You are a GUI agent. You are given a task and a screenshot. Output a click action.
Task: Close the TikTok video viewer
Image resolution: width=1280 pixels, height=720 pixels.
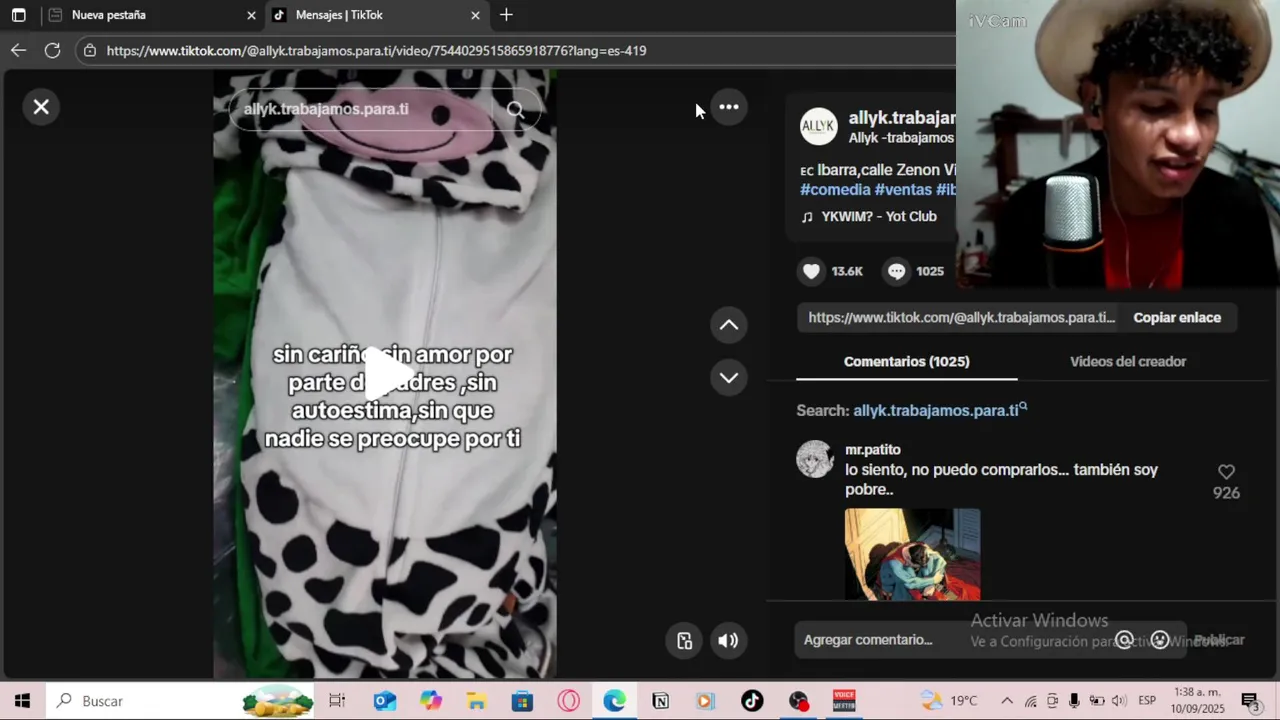pyautogui.click(x=41, y=107)
